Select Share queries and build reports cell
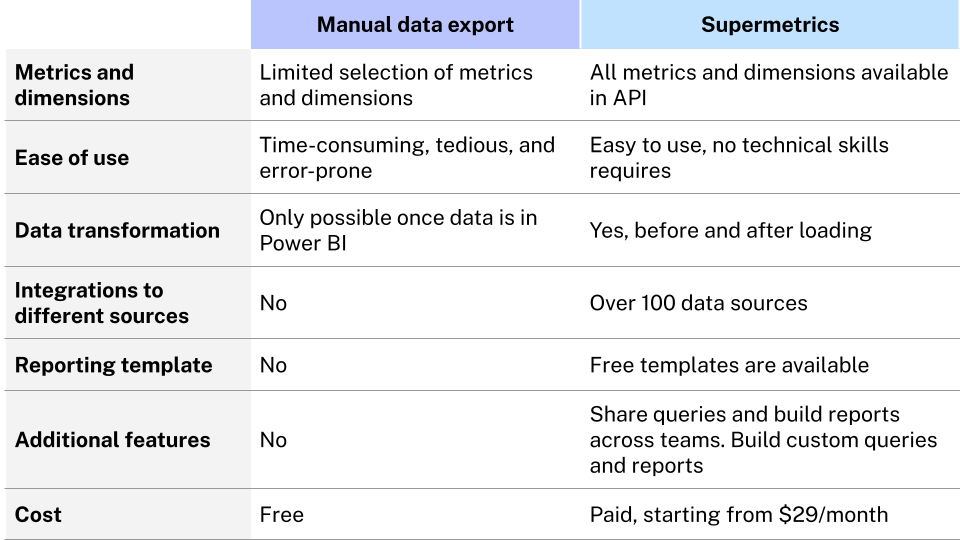The image size is (960, 540). pos(763,440)
